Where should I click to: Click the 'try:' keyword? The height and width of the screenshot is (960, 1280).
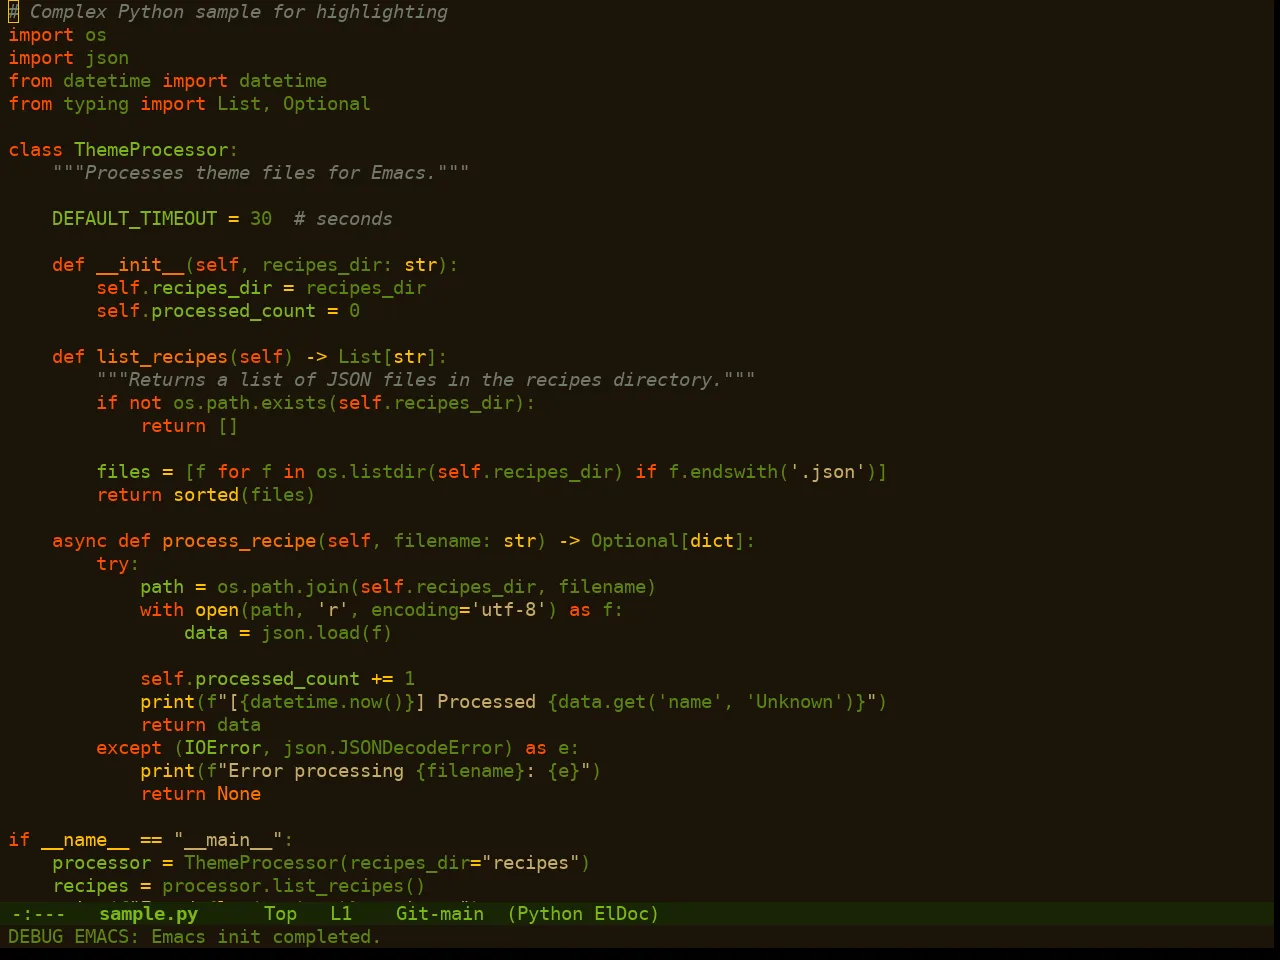[x=118, y=564]
